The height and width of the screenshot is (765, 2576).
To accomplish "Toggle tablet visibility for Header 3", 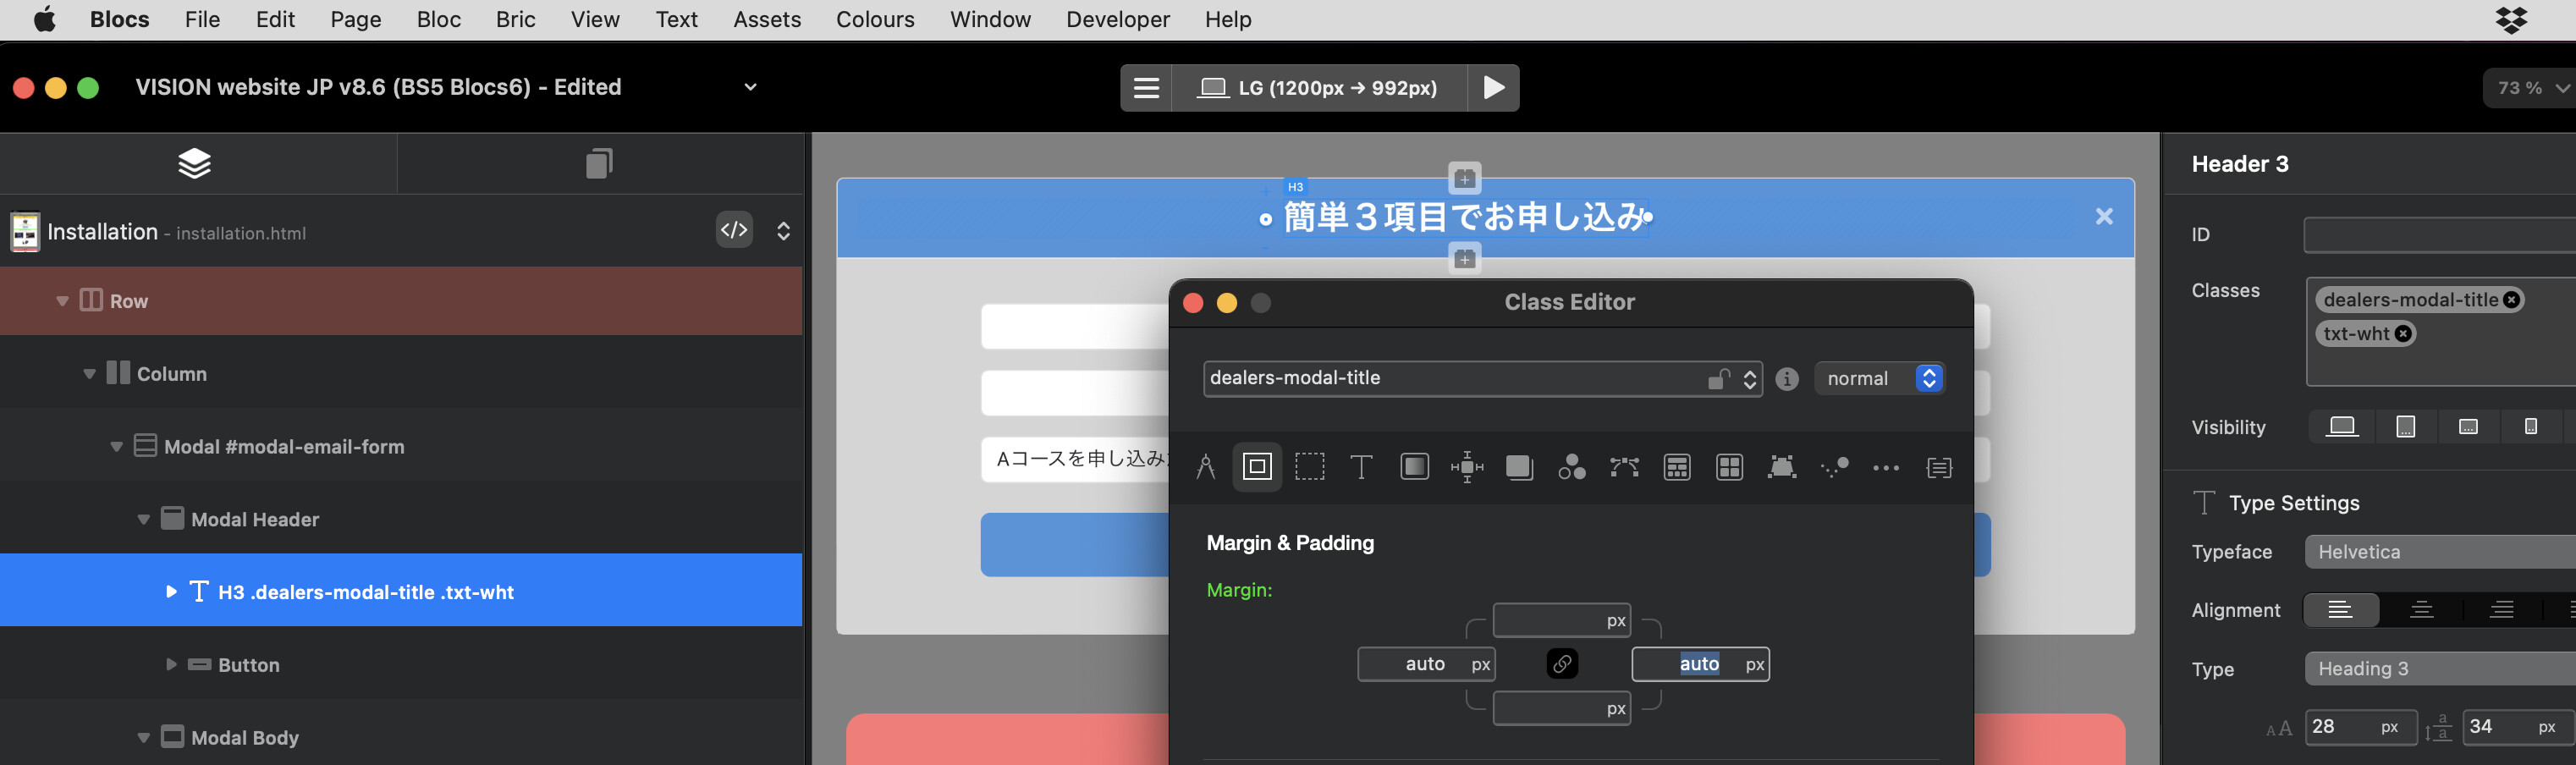I will point(2405,427).
